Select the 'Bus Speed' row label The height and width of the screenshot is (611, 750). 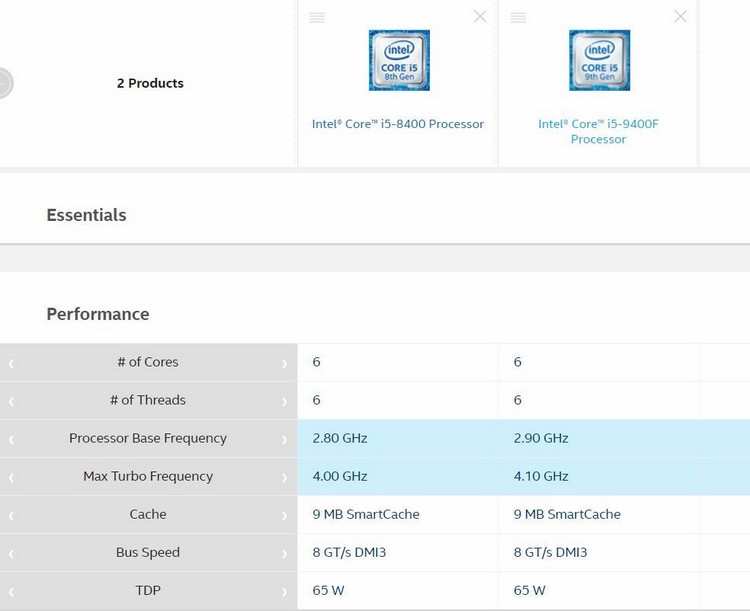(148, 552)
